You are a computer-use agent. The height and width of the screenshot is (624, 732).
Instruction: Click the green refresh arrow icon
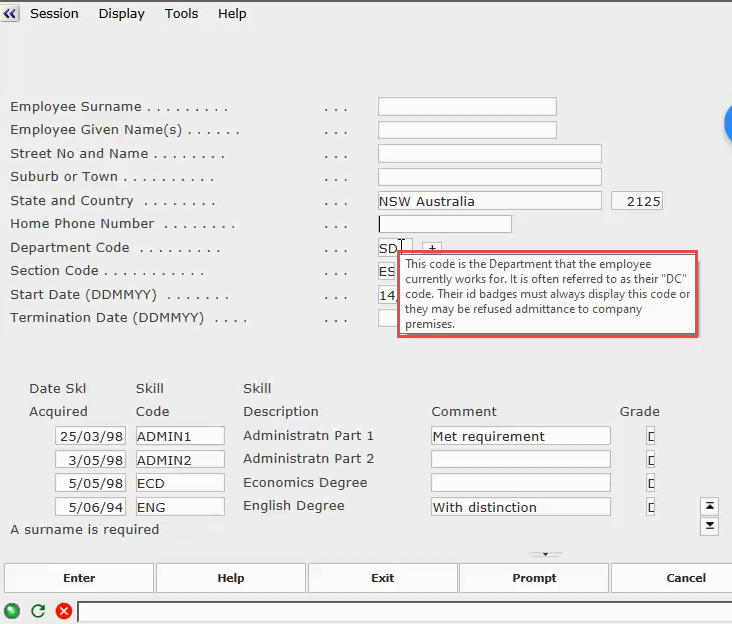click(x=38, y=610)
